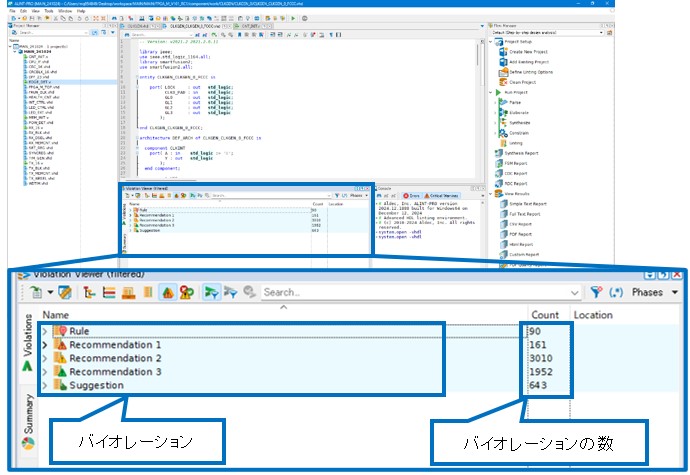Click the green Run icon in main toolbar
This screenshot has width=690, height=475.
point(293,18)
